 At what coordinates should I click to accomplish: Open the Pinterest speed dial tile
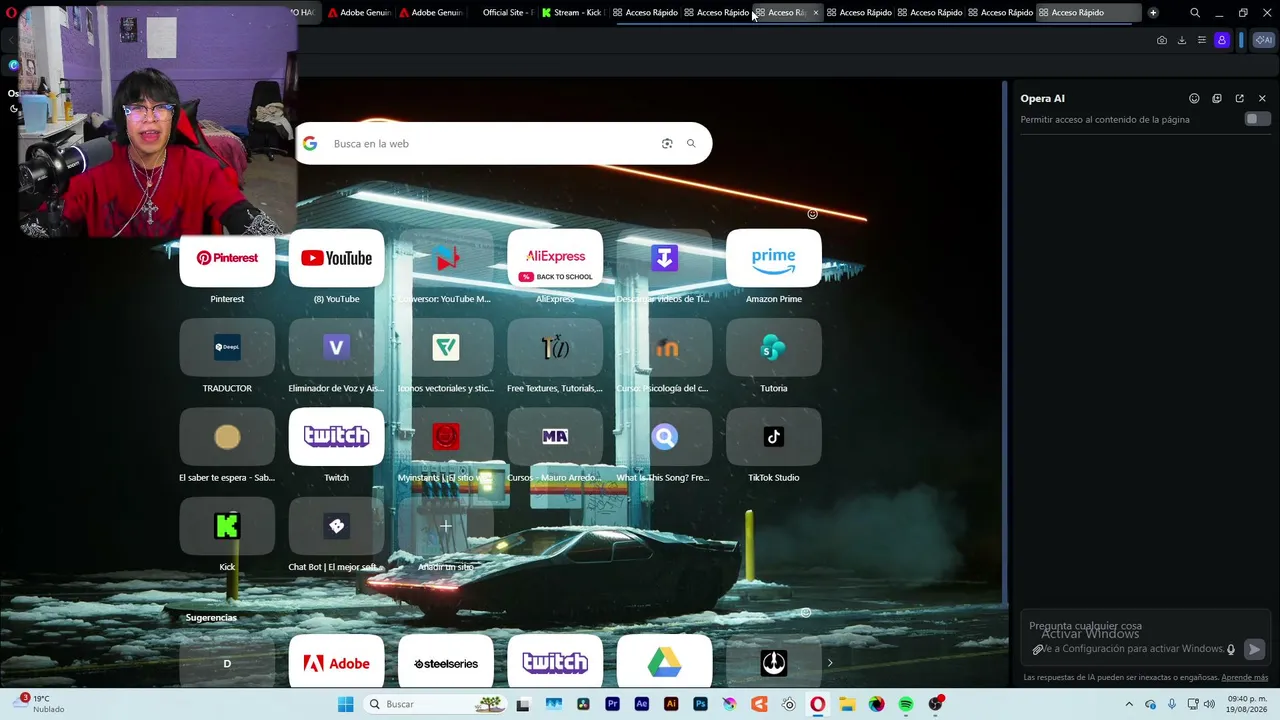227,258
